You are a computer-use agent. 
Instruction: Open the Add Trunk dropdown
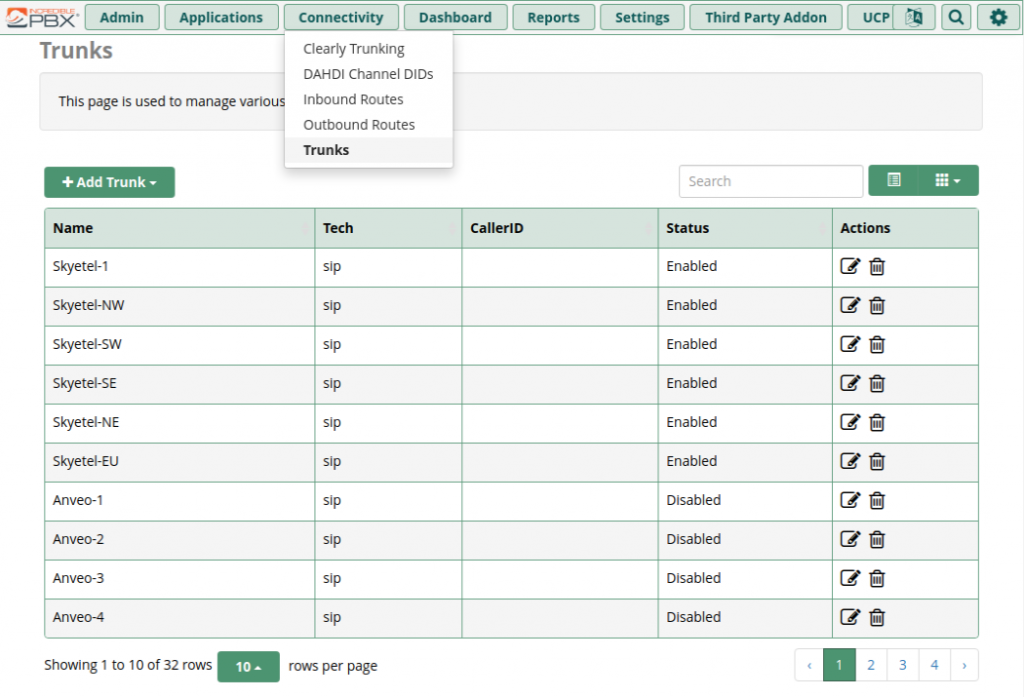pos(109,182)
